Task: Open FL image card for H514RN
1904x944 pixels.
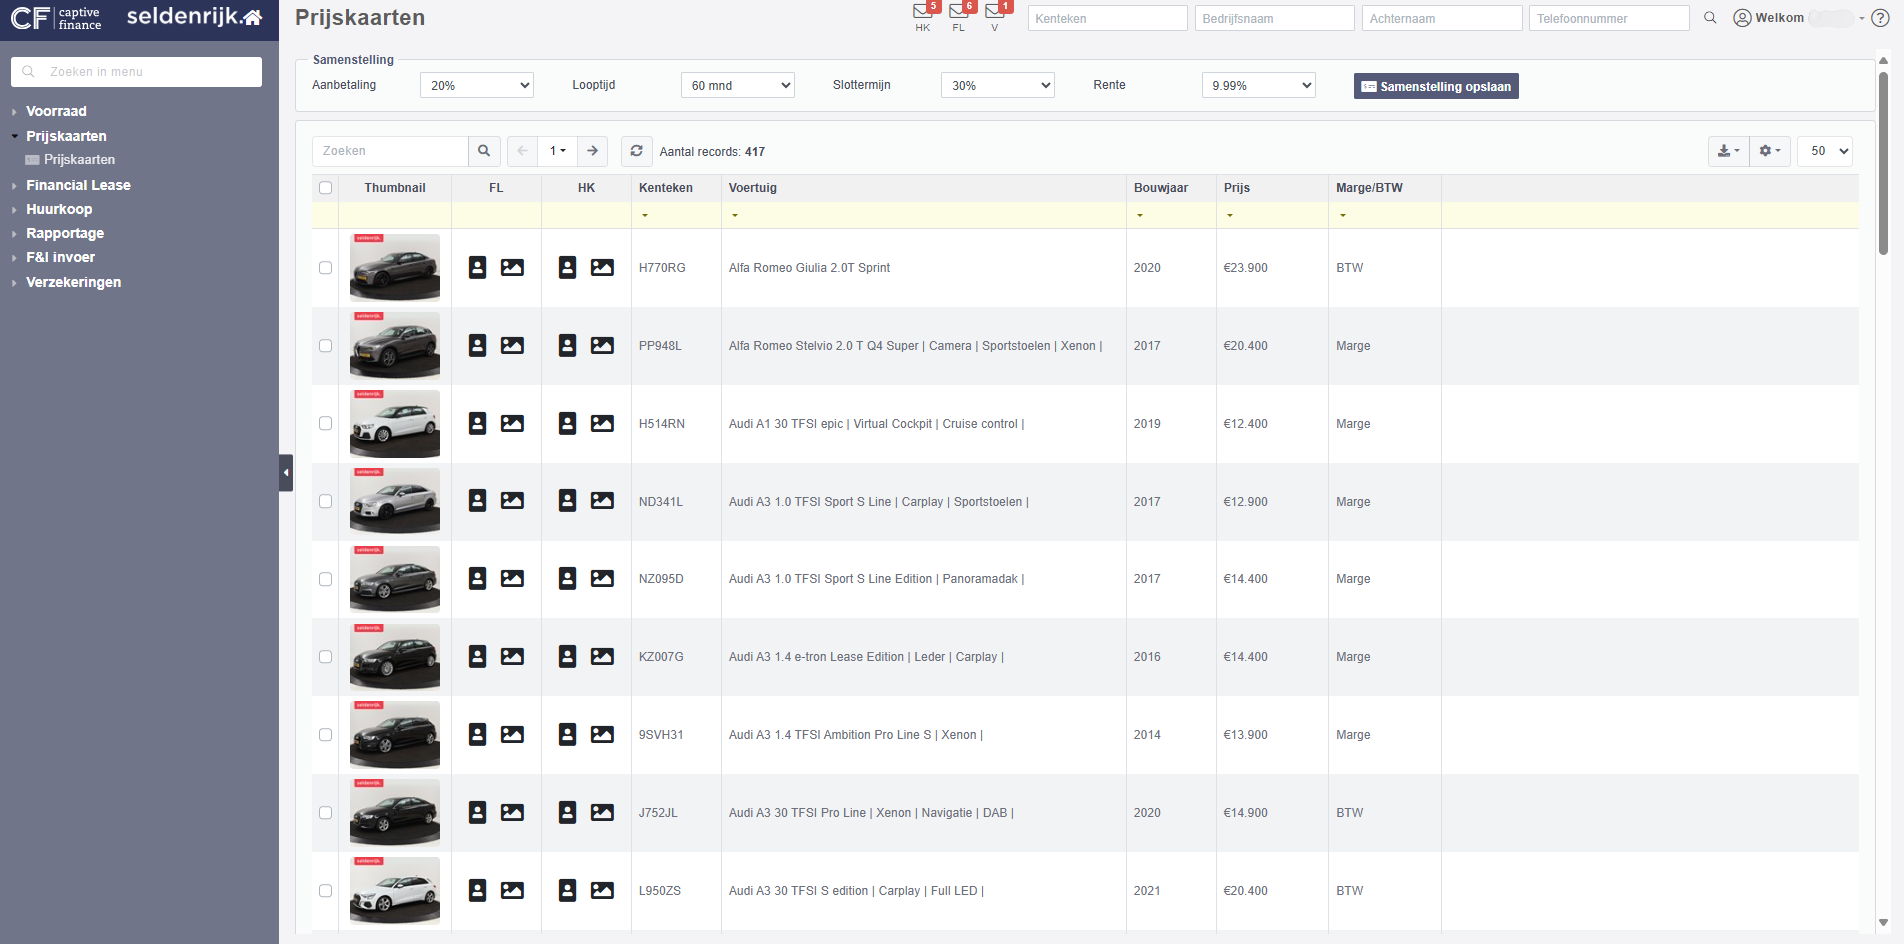Action: point(512,423)
